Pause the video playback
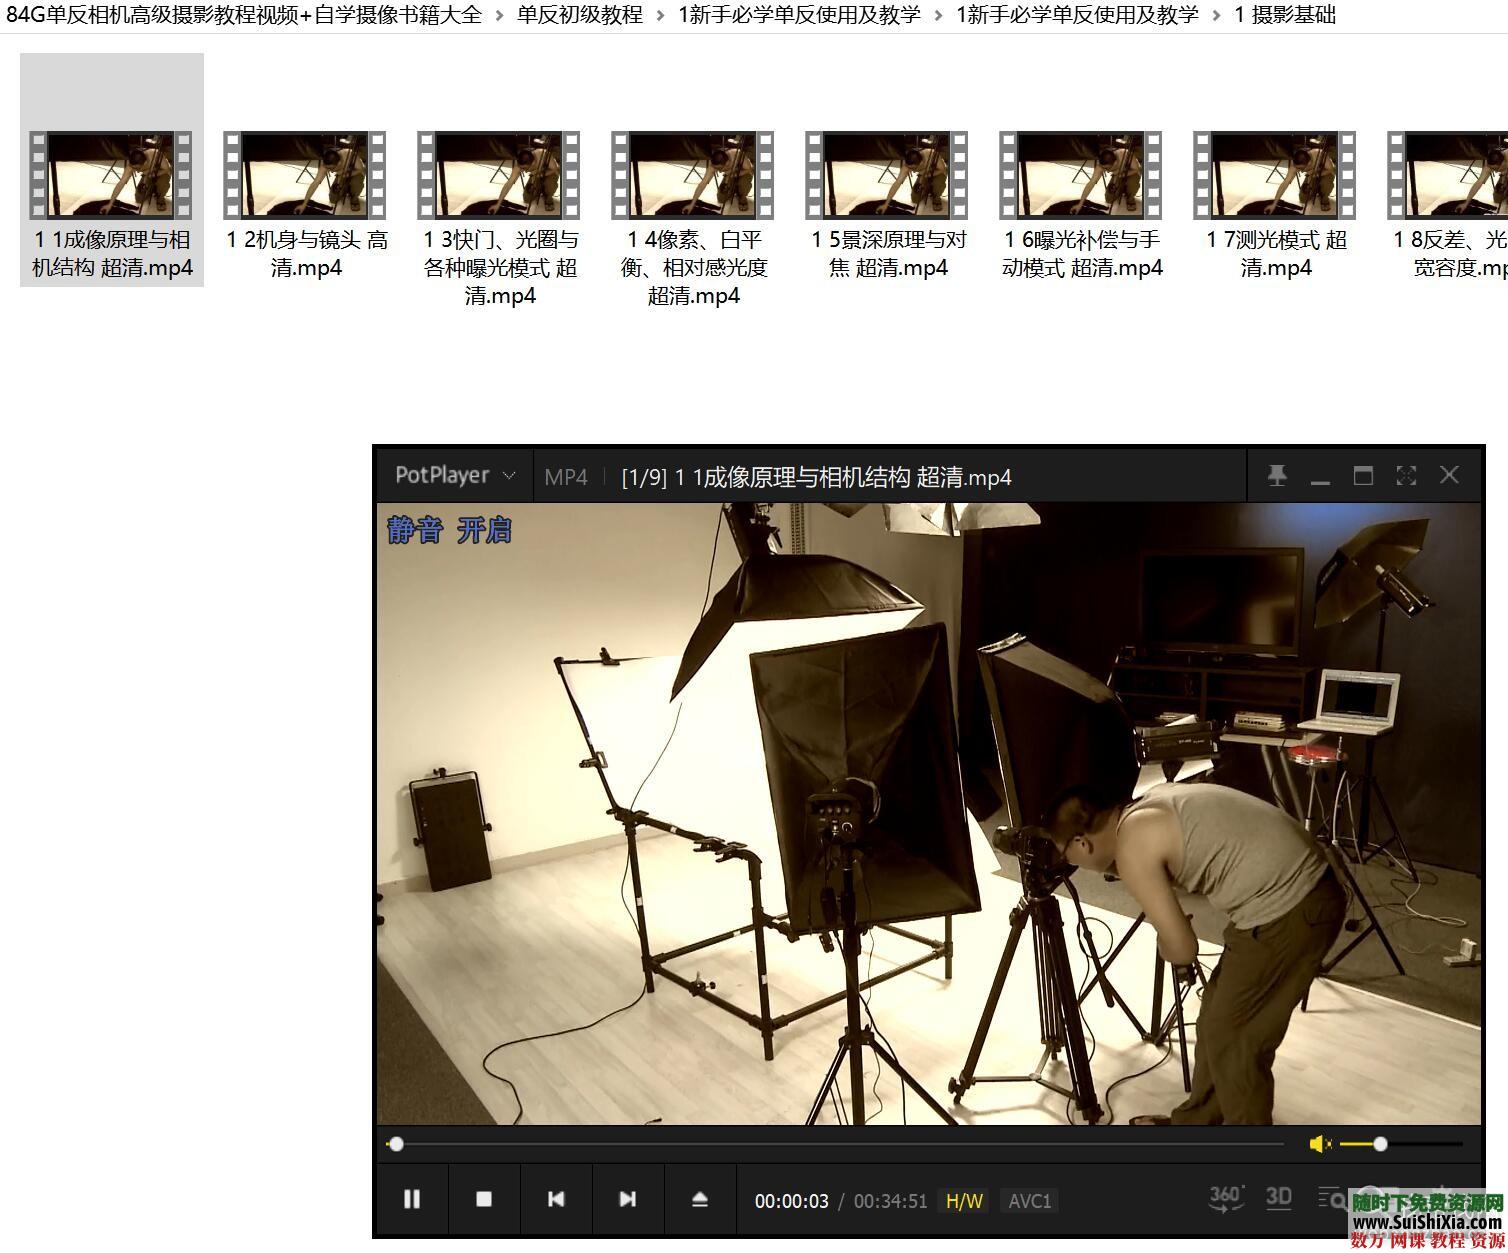This screenshot has width=1508, height=1253. tap(411, 1199)
